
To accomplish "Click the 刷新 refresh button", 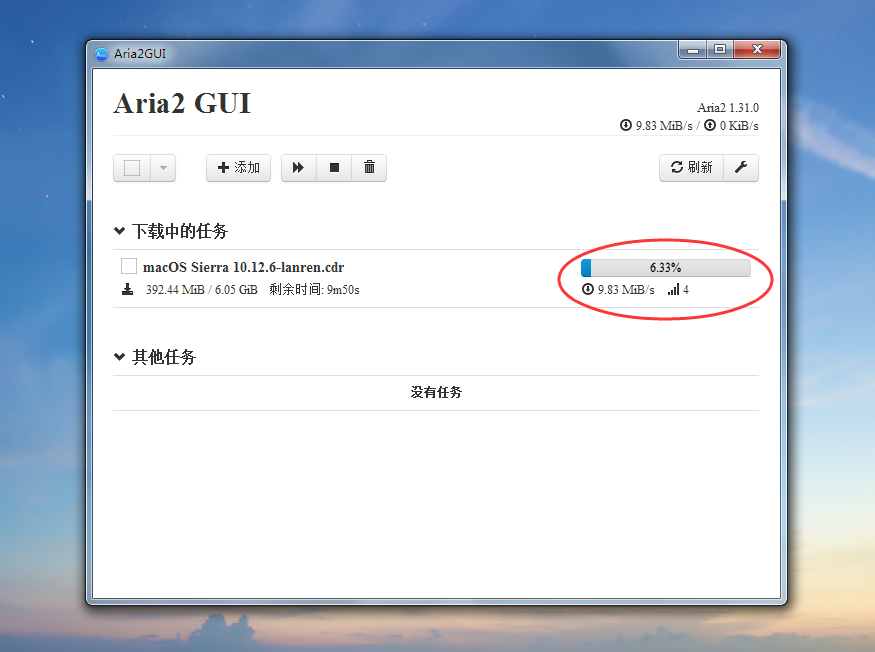I will 691,167.
